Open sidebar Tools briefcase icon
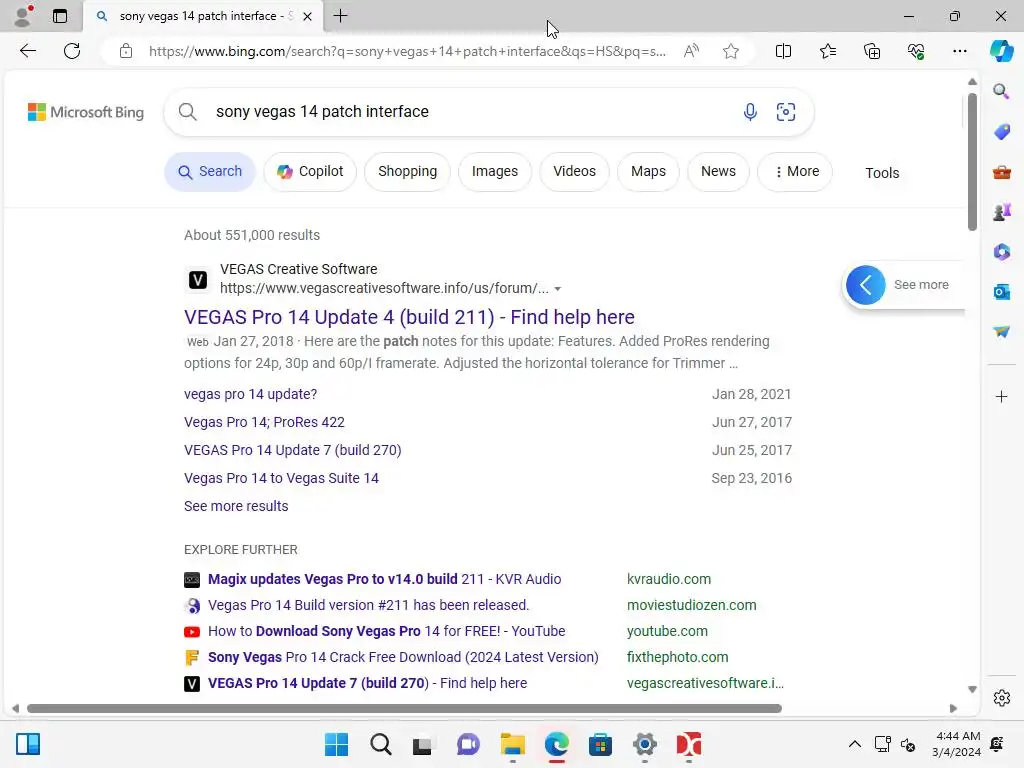1024x768 pixels. point(1001,172)
